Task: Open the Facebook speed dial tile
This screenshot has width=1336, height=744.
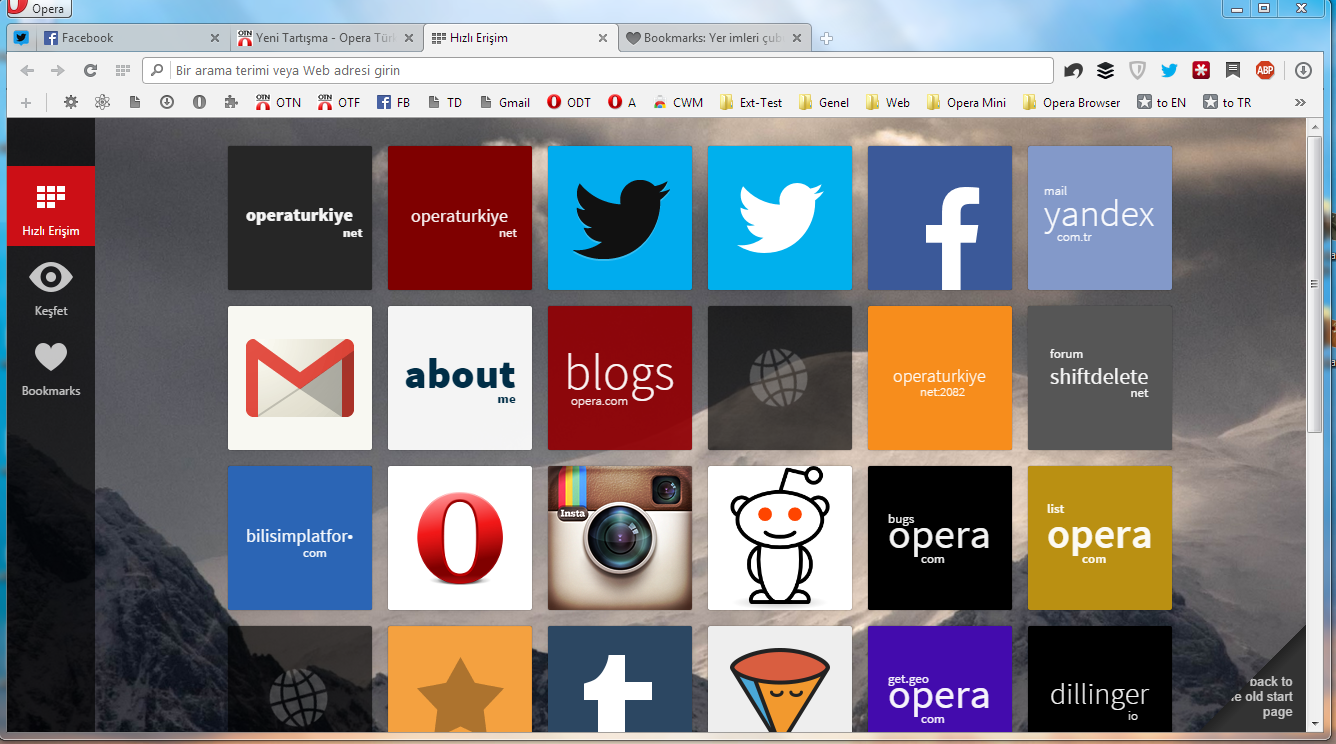Action: (940, 218)
